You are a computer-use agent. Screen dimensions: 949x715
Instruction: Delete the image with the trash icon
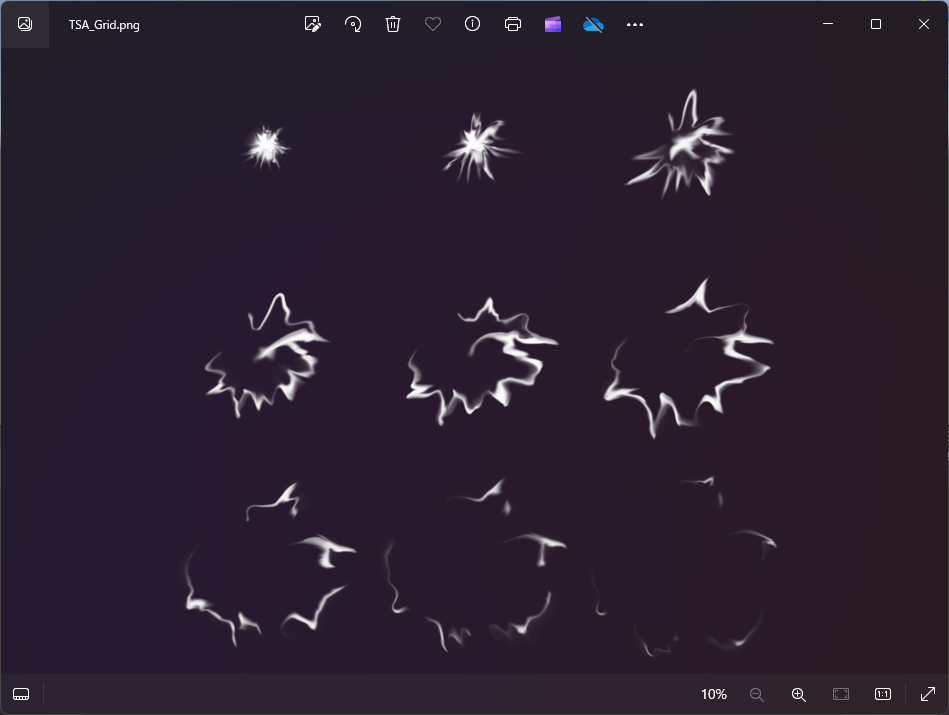pos(393,24)
